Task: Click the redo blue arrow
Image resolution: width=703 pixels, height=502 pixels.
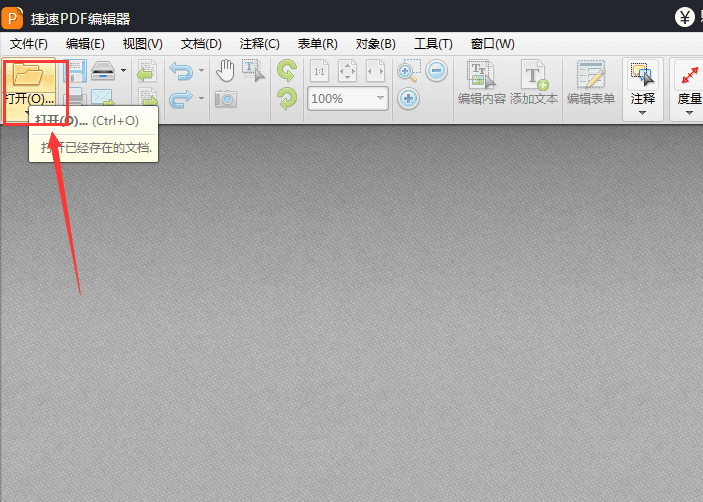Action: point(181,99)
